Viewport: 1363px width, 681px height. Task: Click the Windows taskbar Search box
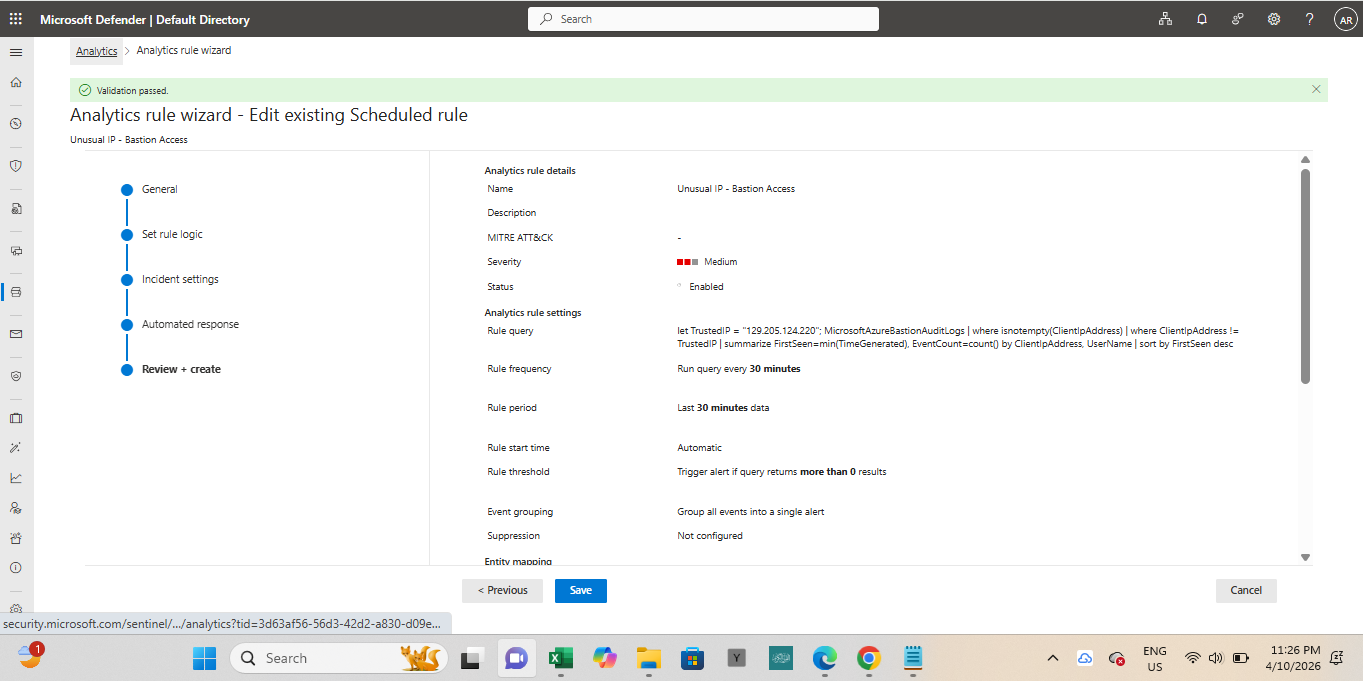pyautogui.click(x=339, y=658)
